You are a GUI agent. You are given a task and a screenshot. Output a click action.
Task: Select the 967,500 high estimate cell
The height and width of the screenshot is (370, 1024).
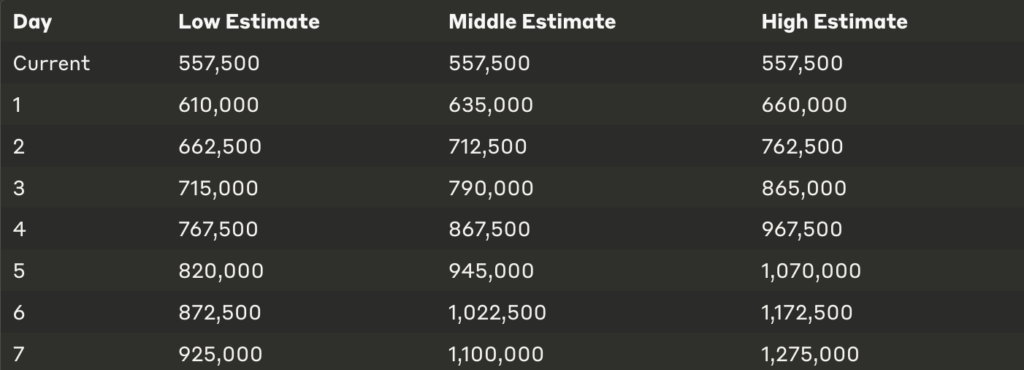click(801, 229)
